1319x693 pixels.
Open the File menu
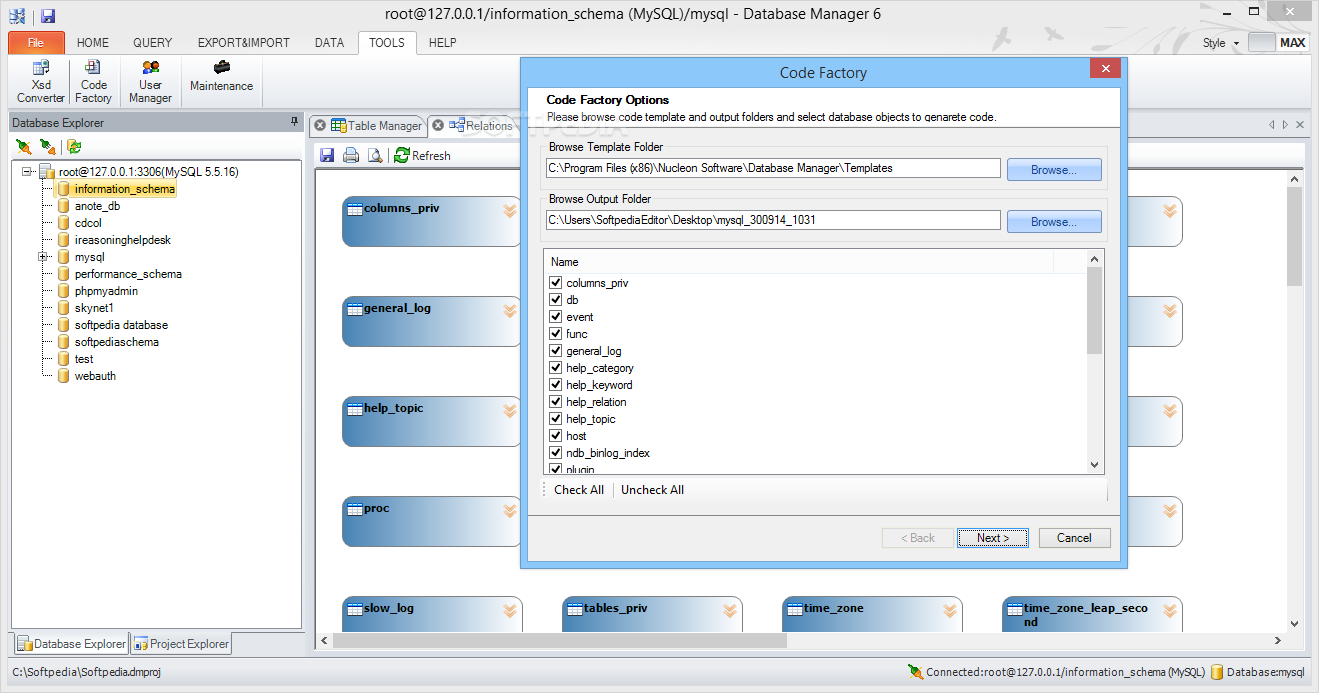36,43
